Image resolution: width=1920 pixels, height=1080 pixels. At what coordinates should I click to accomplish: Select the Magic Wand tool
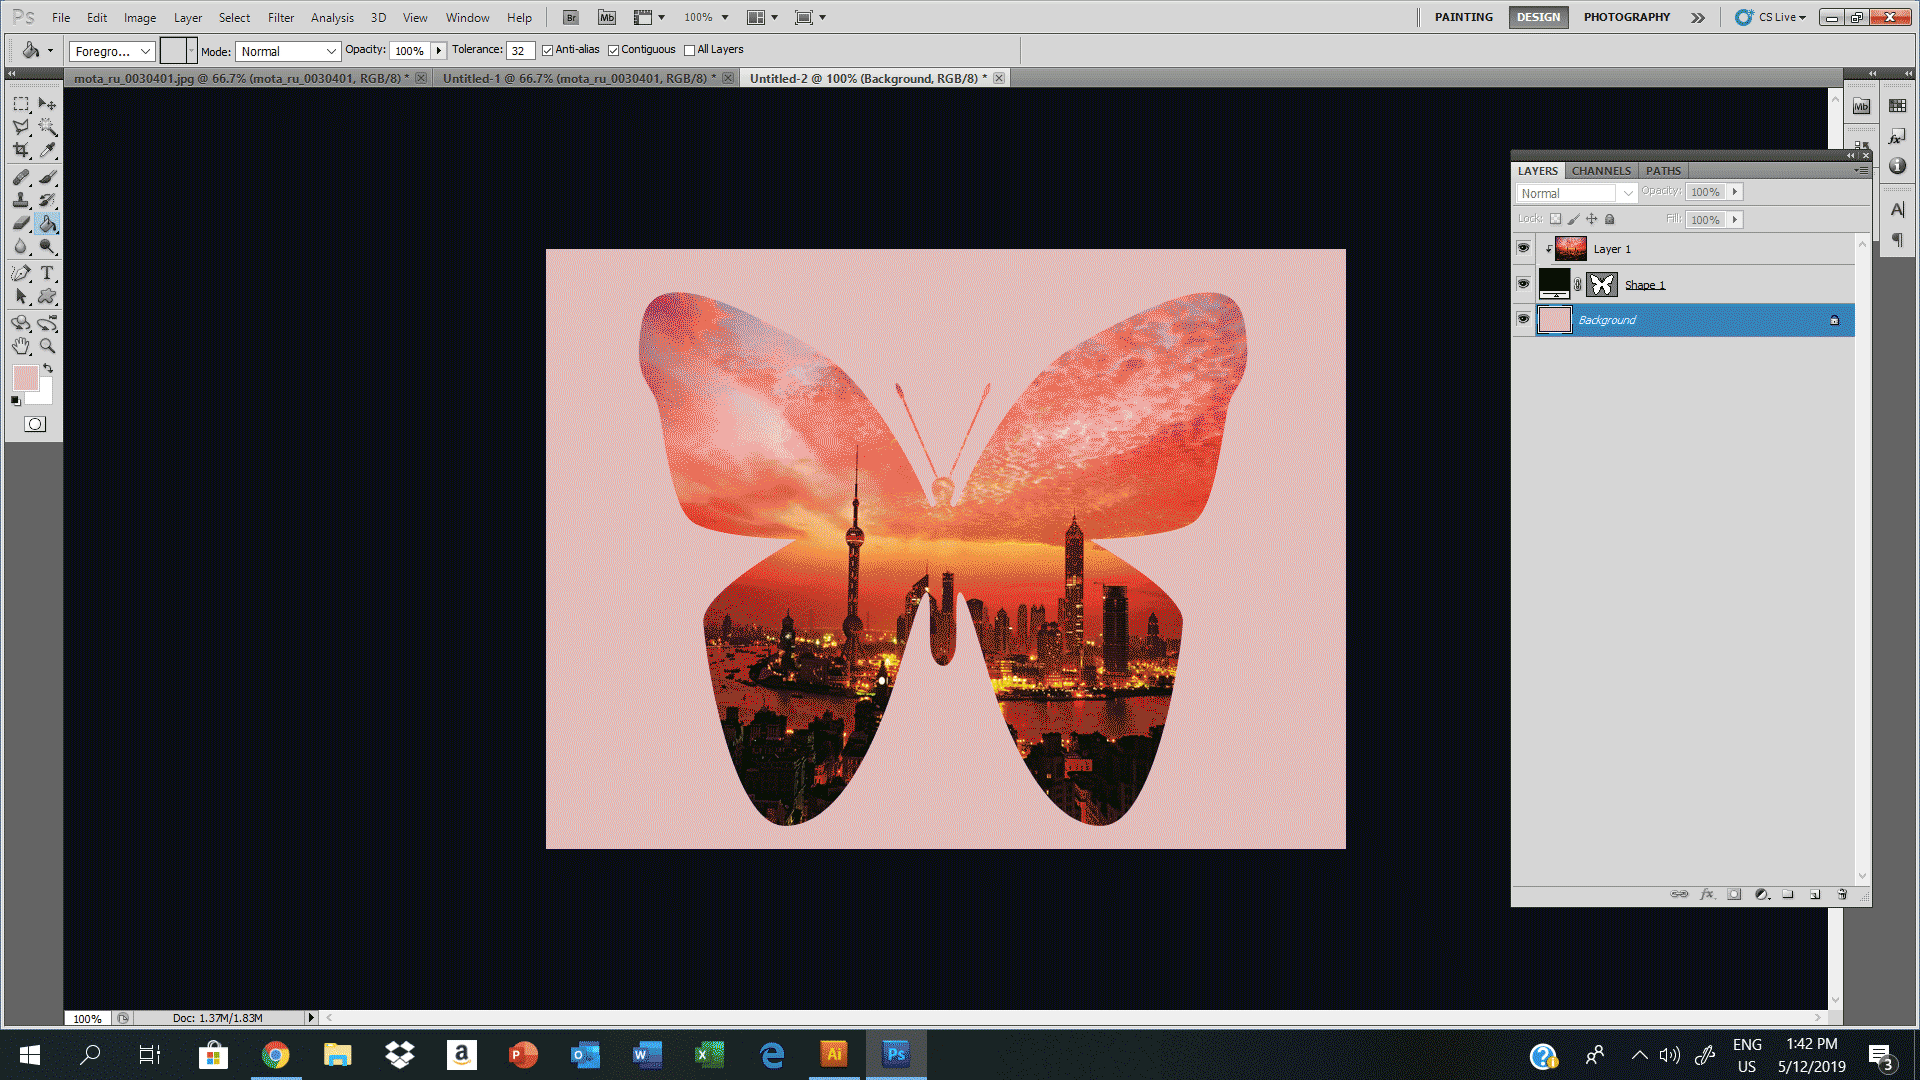[x=47, y=127]
